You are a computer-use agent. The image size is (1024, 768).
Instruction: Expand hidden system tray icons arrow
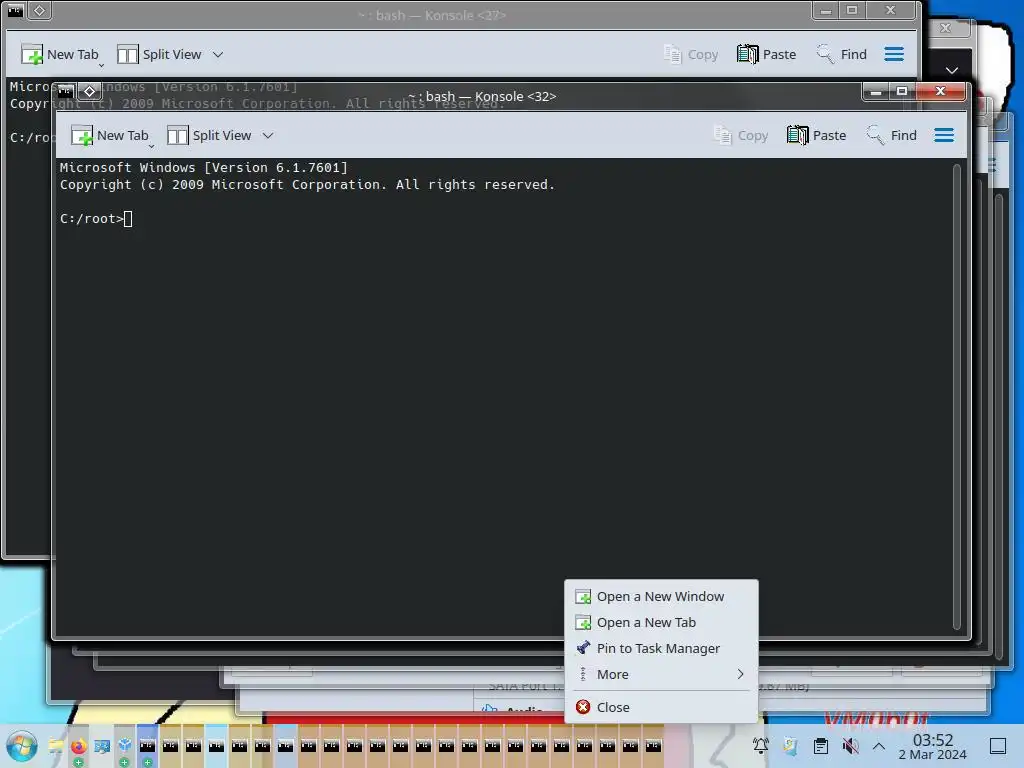(x=879, y=745)
